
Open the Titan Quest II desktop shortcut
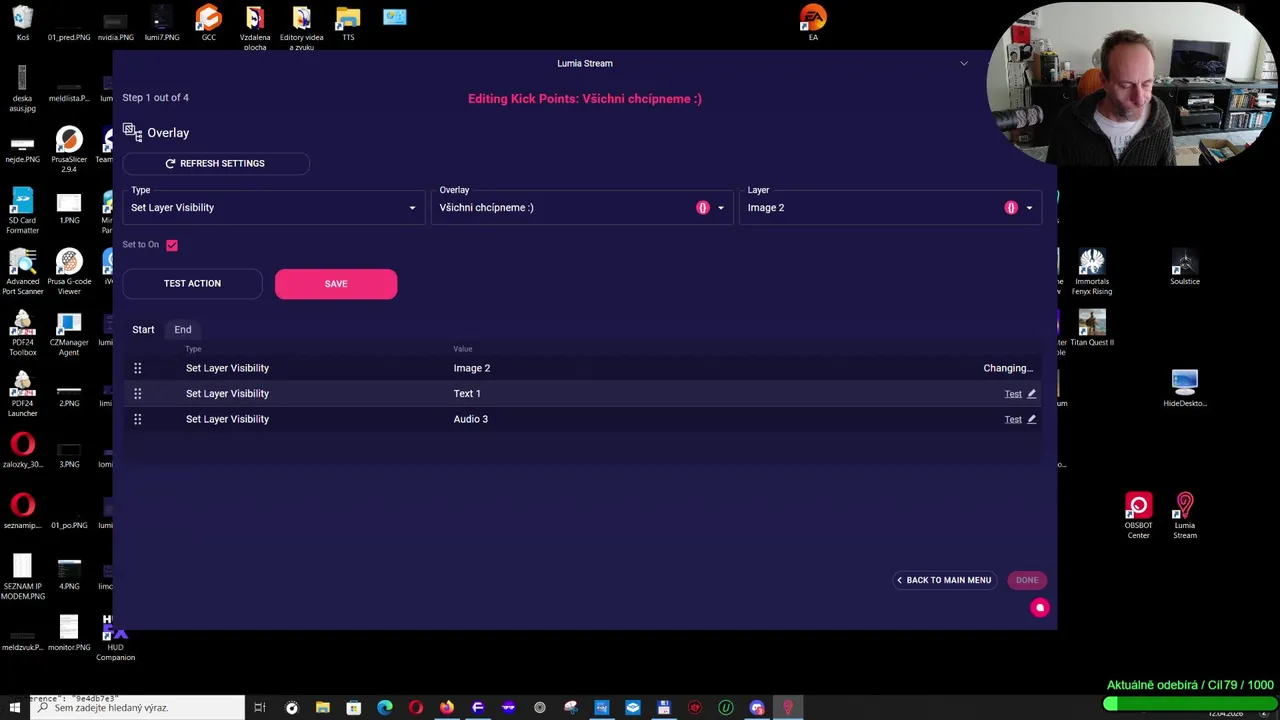coord(1092,328)
